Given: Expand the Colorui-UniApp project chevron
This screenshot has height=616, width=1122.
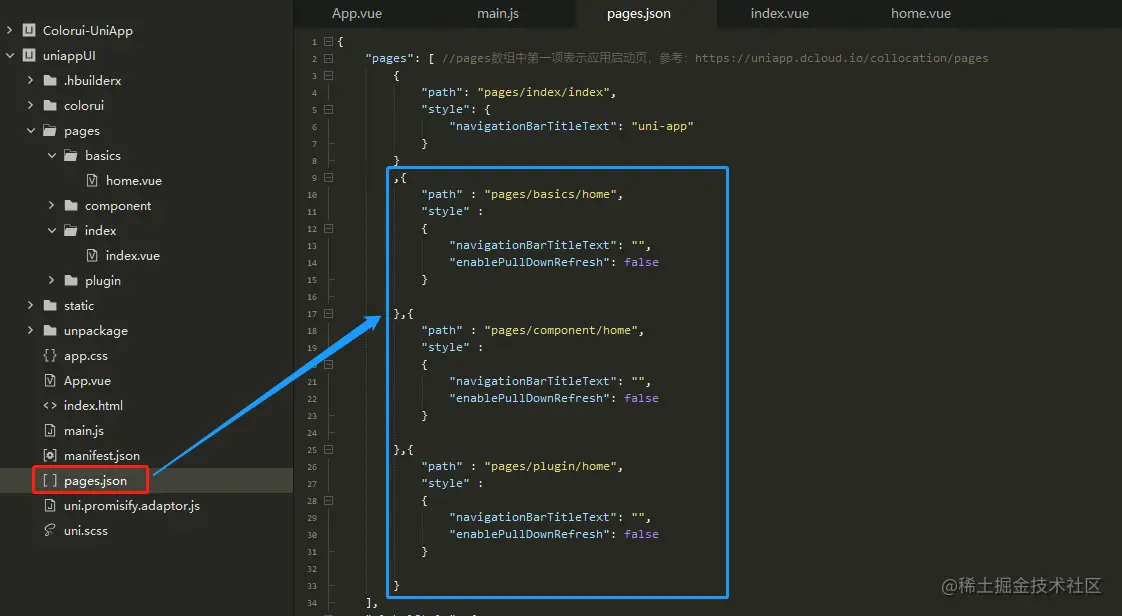Looking at the screenshot, I should coord(9,30).
